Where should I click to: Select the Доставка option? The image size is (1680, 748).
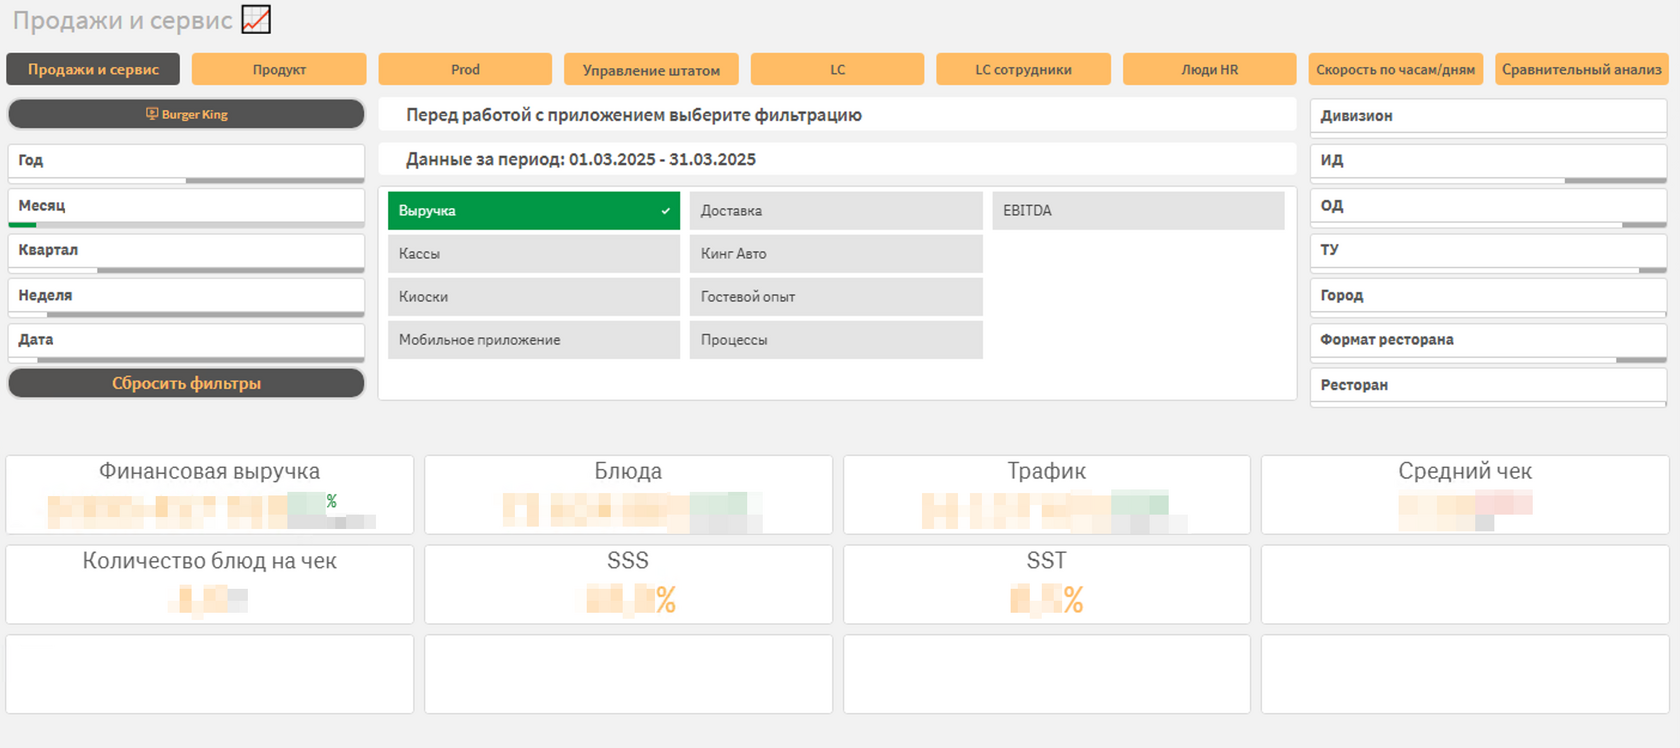pos(836,211)
